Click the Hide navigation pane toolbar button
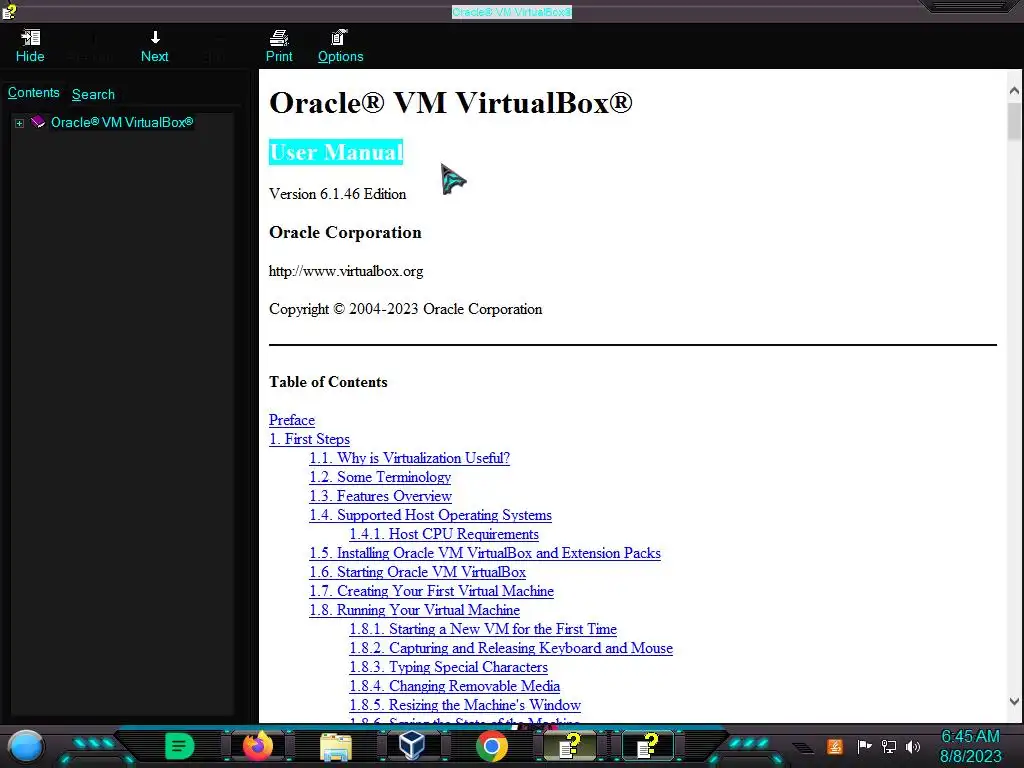The width and height of the screenshot is (1024, 768). point(30,46)
